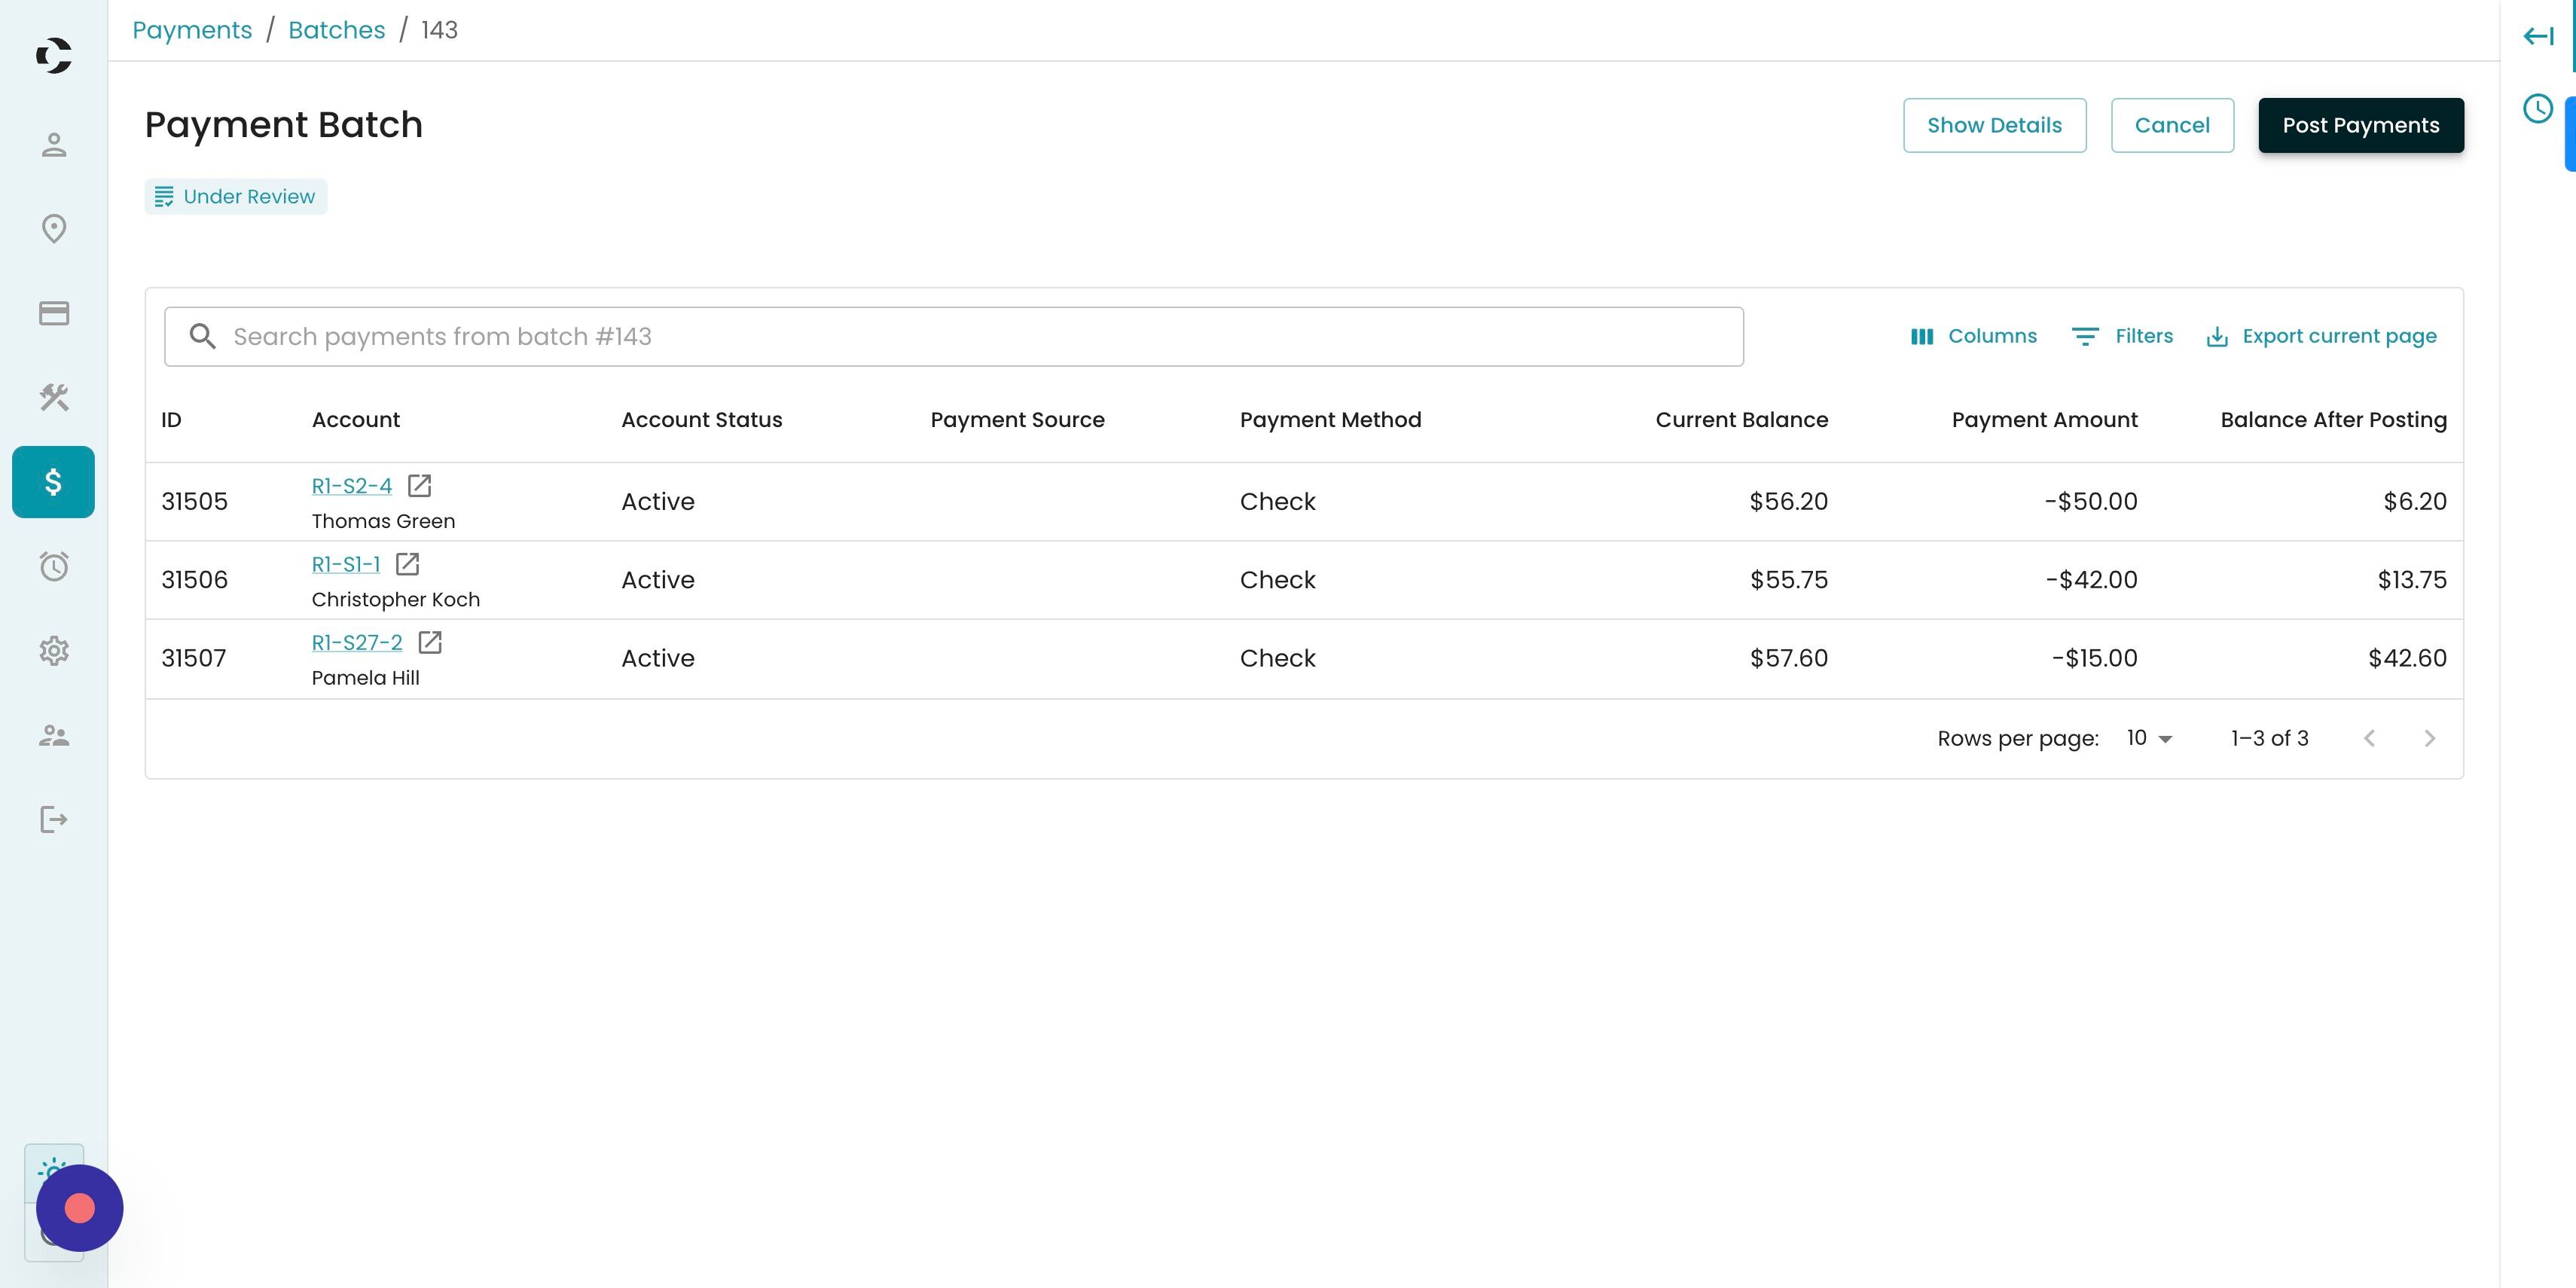Collapse the right side panel arrow icon

pyautogui.click(x=2538, y=37)
